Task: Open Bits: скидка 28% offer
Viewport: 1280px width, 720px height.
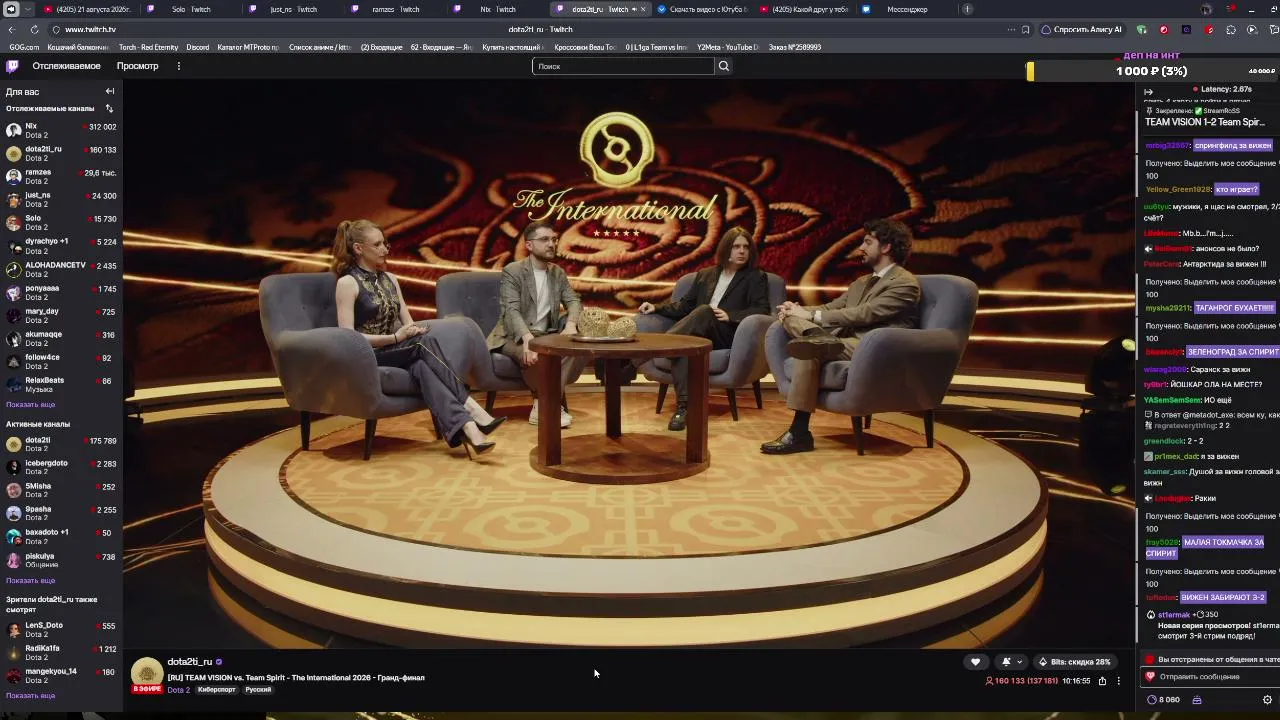Action: pyautogui.click(x=1074, y=661)
